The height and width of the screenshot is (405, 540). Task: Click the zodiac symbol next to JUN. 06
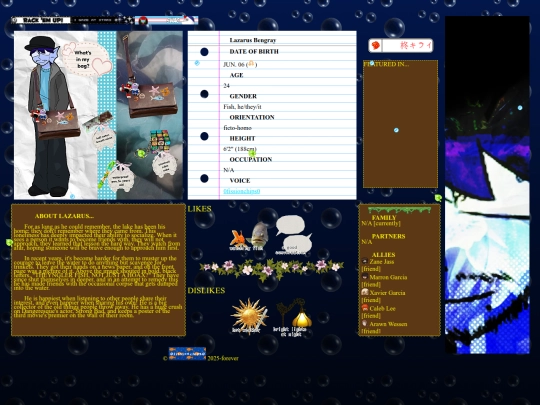point(251,64)
